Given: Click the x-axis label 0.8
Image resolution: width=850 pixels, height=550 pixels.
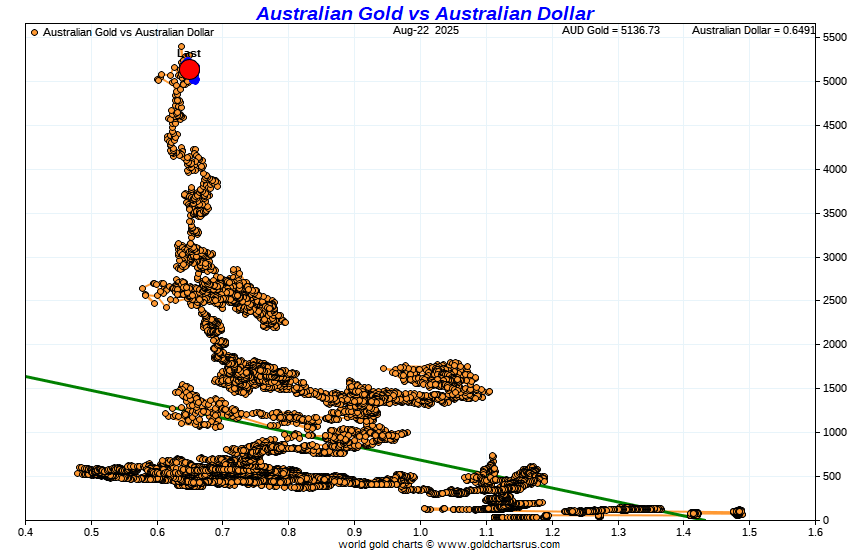Looking at the screenshot, I should tap(288, 532).
